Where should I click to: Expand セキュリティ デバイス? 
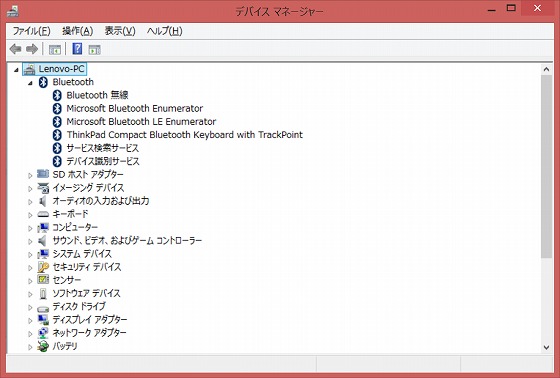(30, 268)
